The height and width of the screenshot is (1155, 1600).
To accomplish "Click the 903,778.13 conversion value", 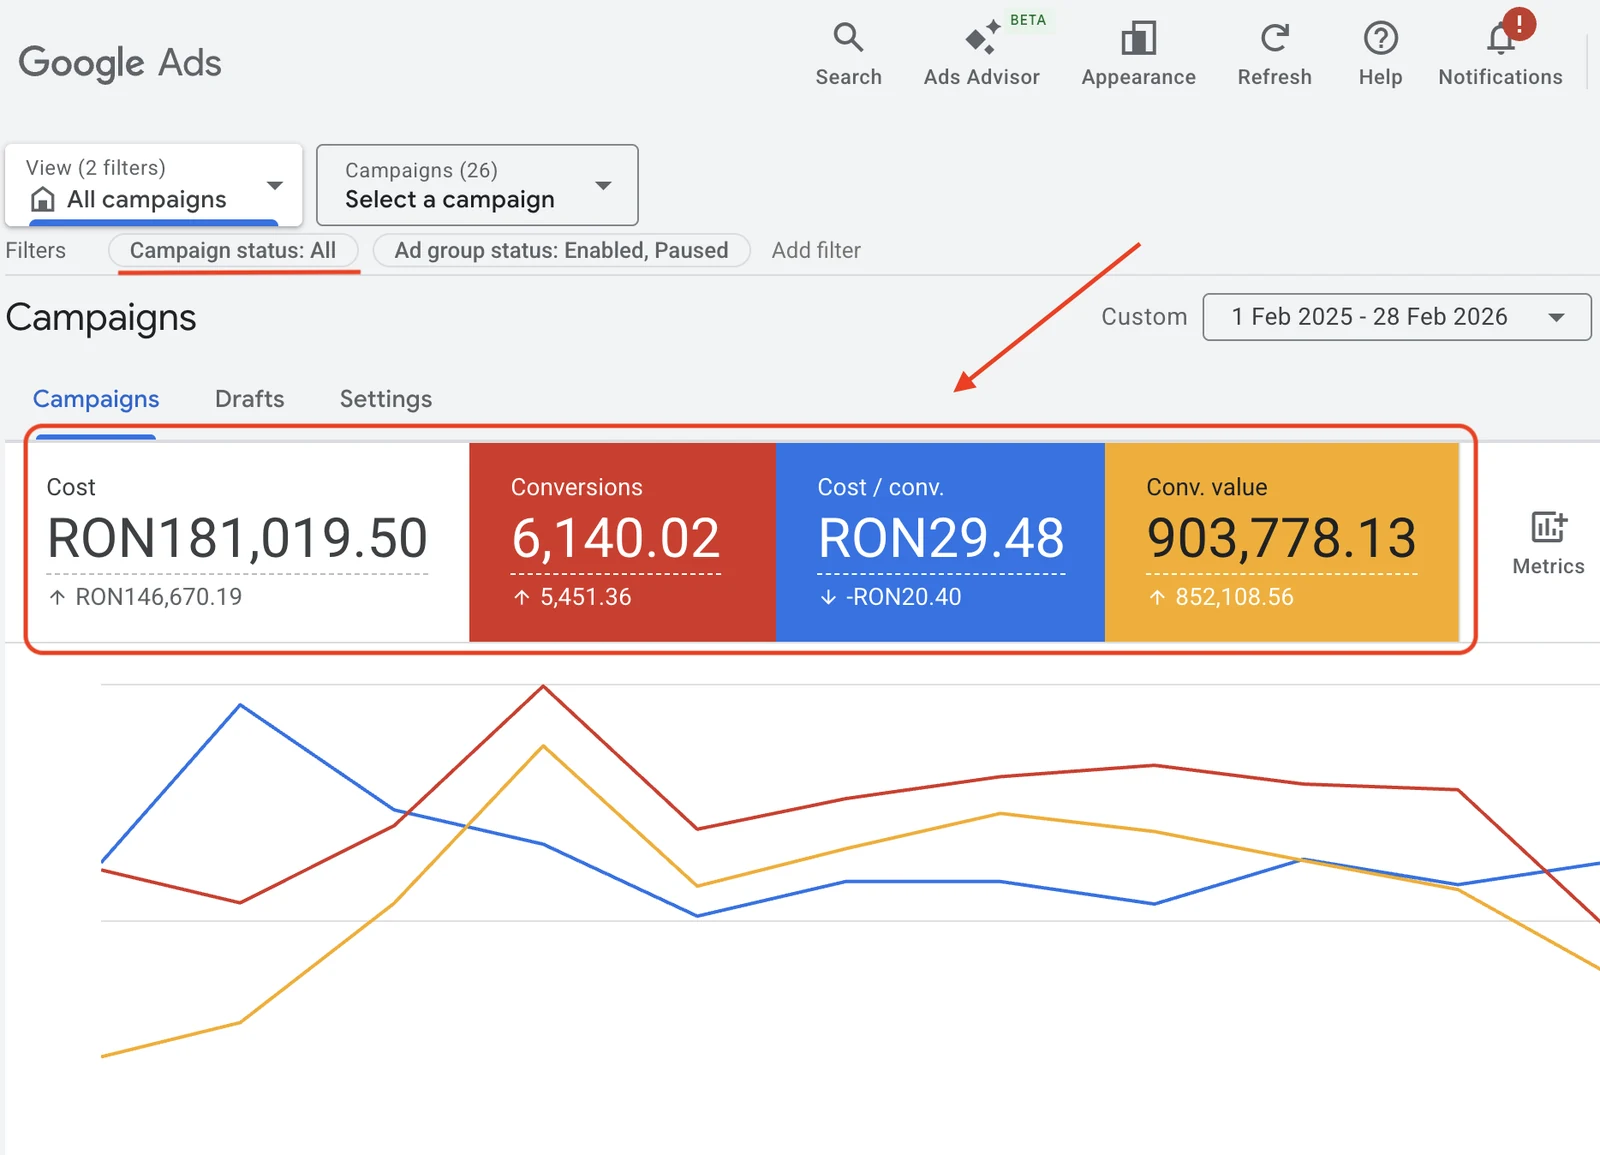I will [x=1281, y=538].
